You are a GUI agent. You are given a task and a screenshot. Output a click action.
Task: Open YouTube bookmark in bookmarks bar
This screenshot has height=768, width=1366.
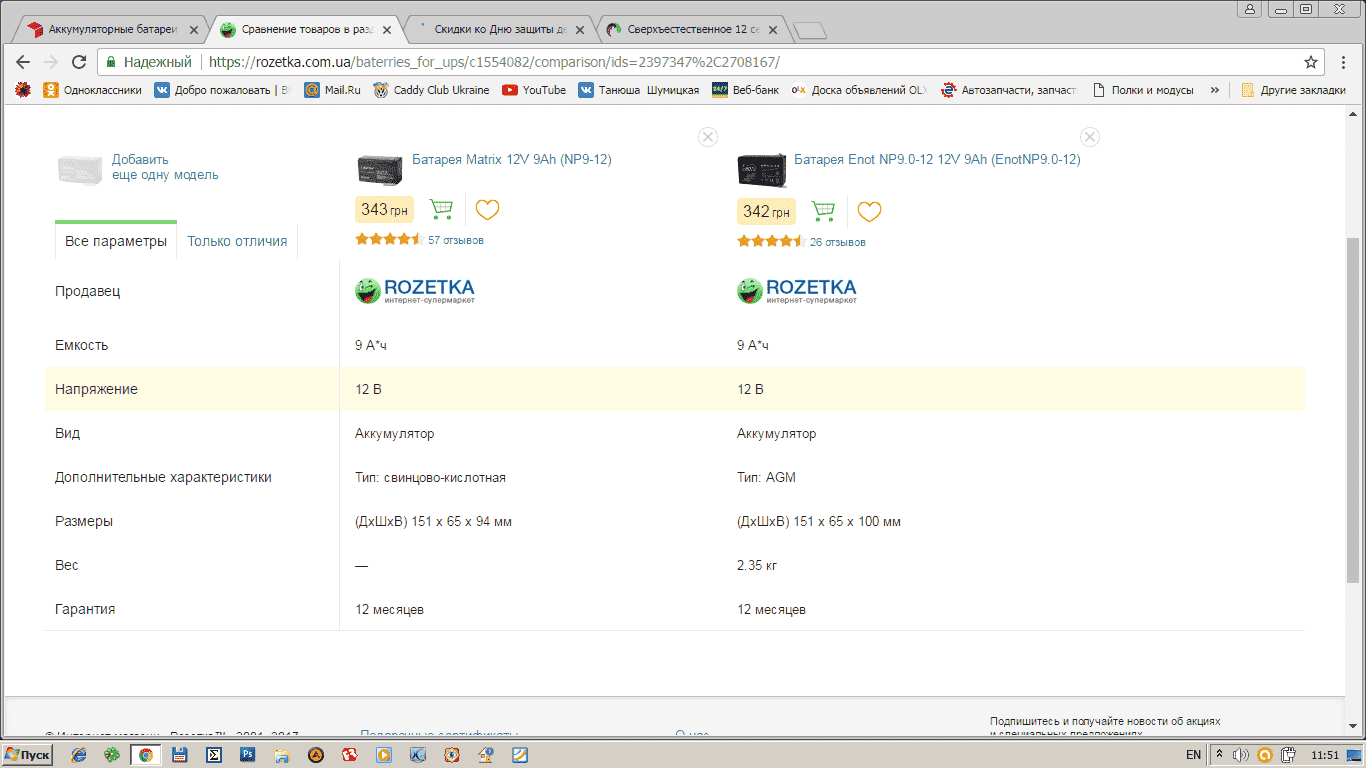coord(534,90)
